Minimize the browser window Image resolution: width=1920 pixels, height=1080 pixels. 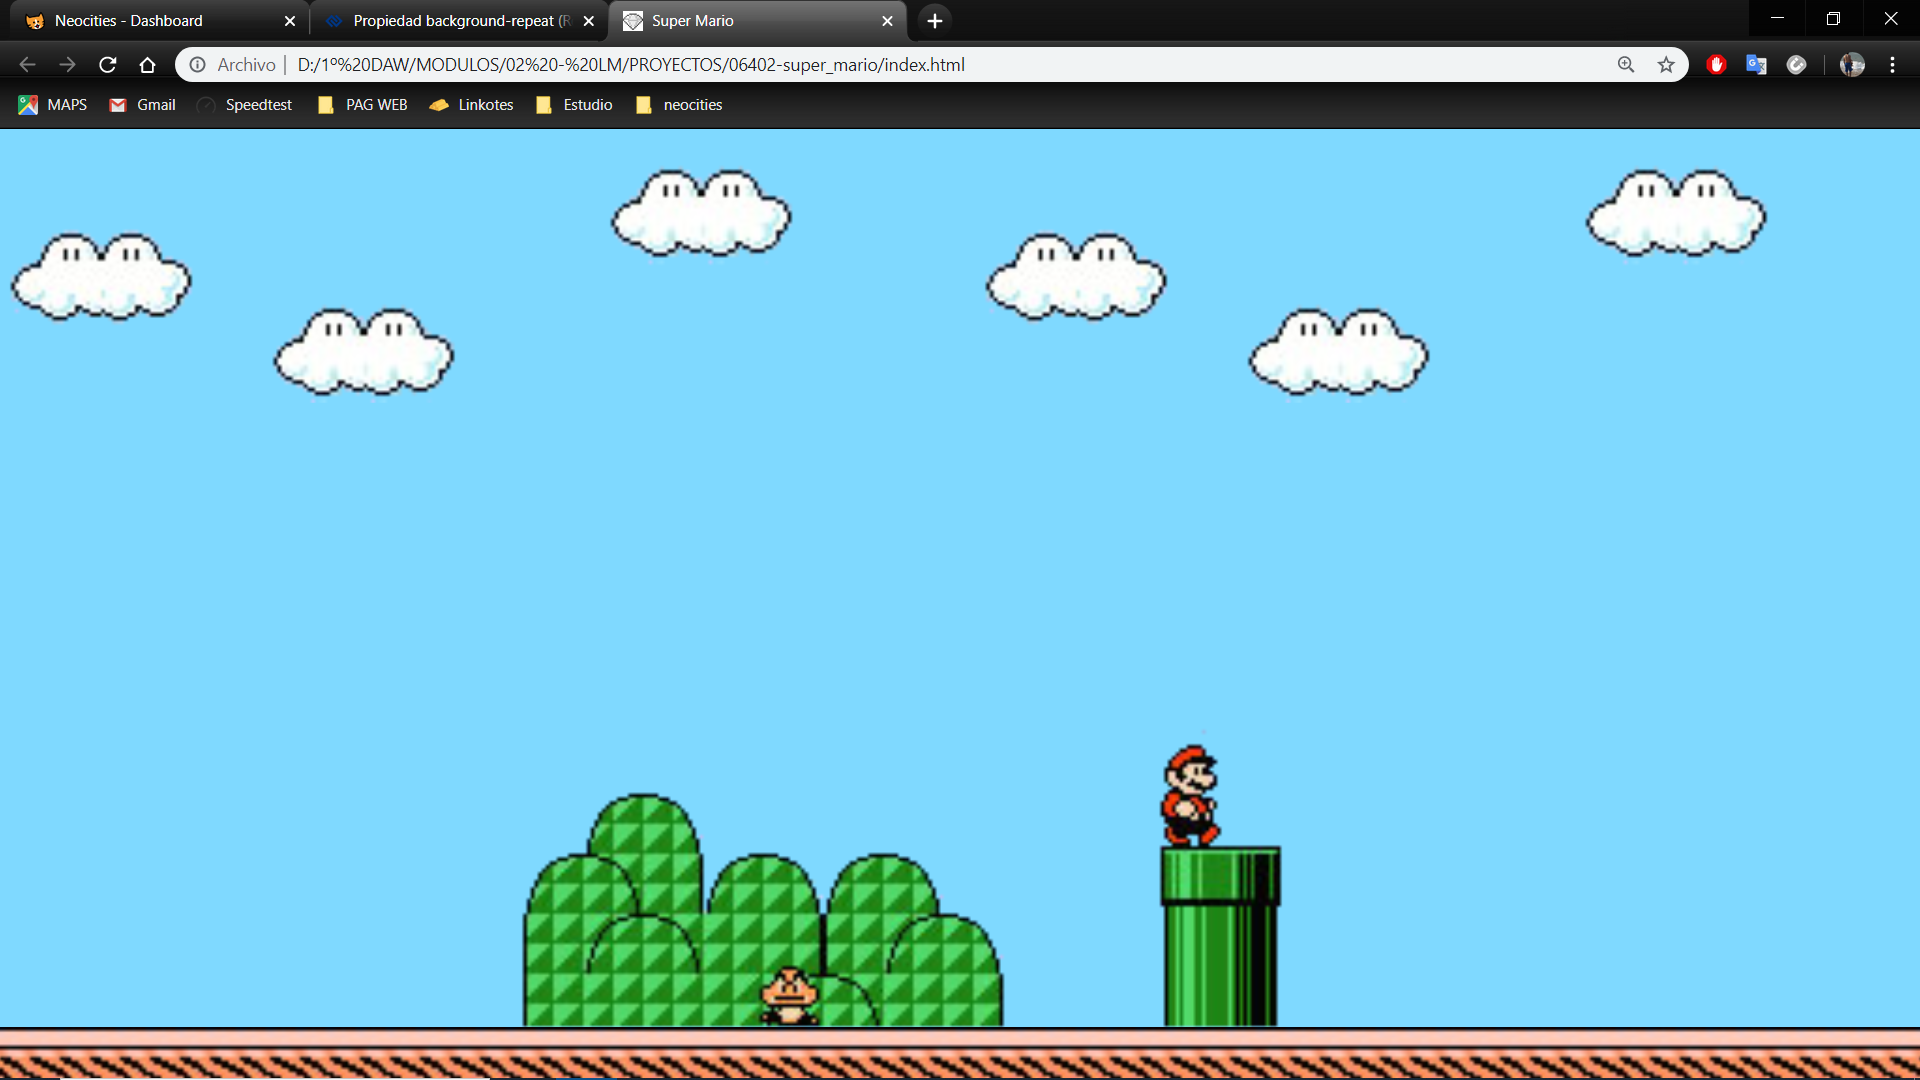click(x=1777, y=19)
